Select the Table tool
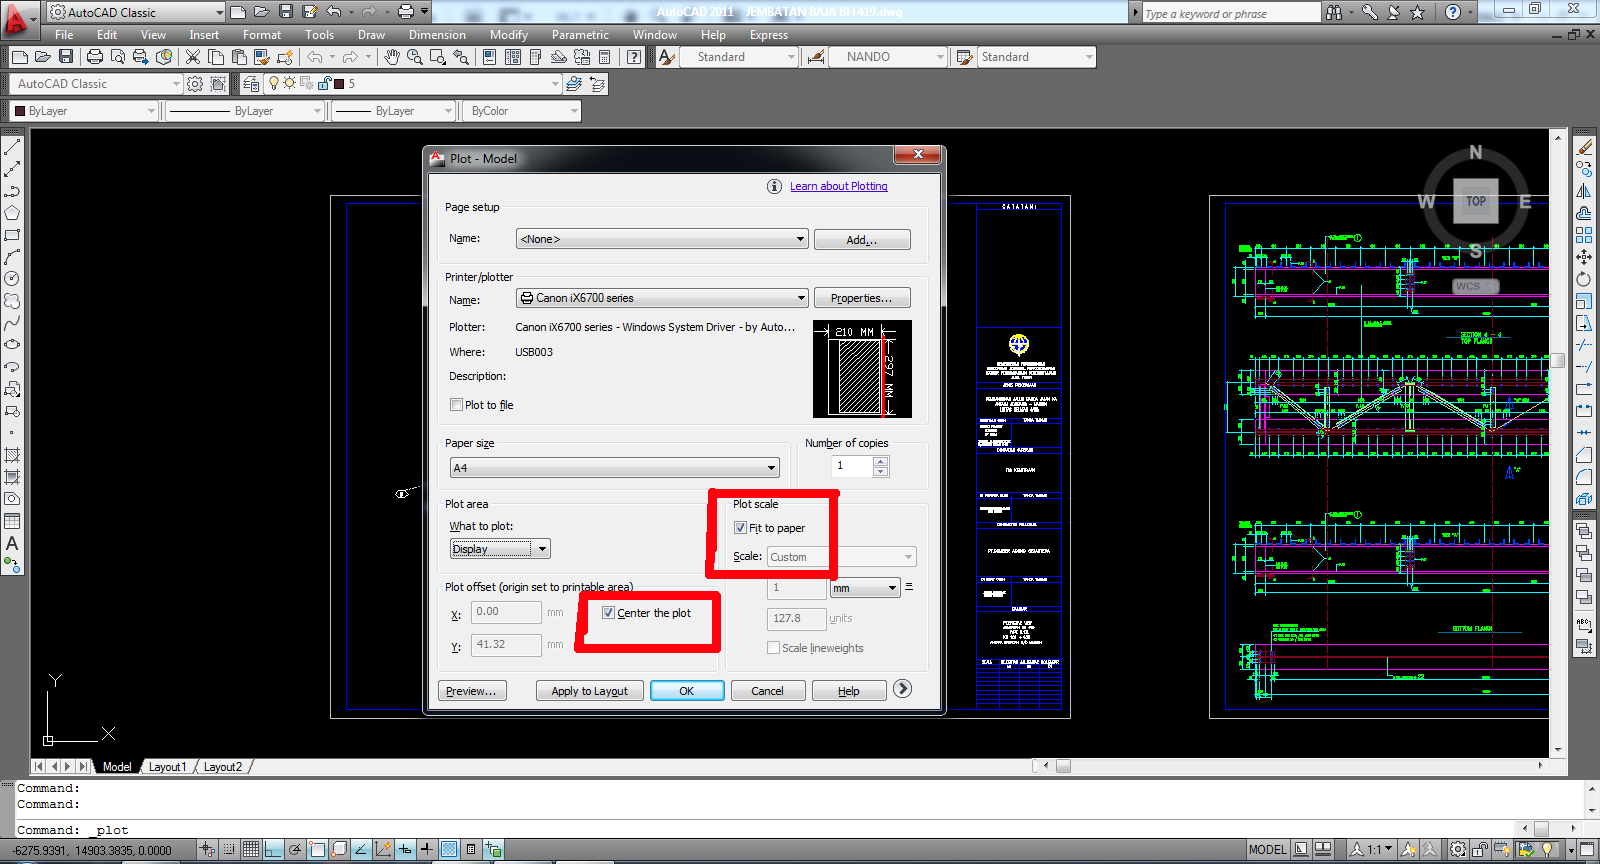The width and height of the screenshot is (1600, 864). click(12, 521)
